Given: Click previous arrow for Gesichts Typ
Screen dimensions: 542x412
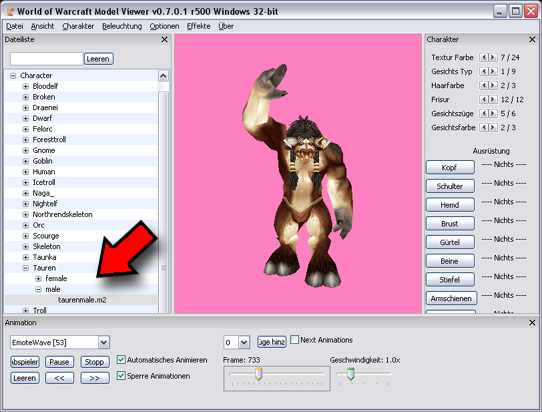Looking at the screenshot, I should [x=484, y=72].
